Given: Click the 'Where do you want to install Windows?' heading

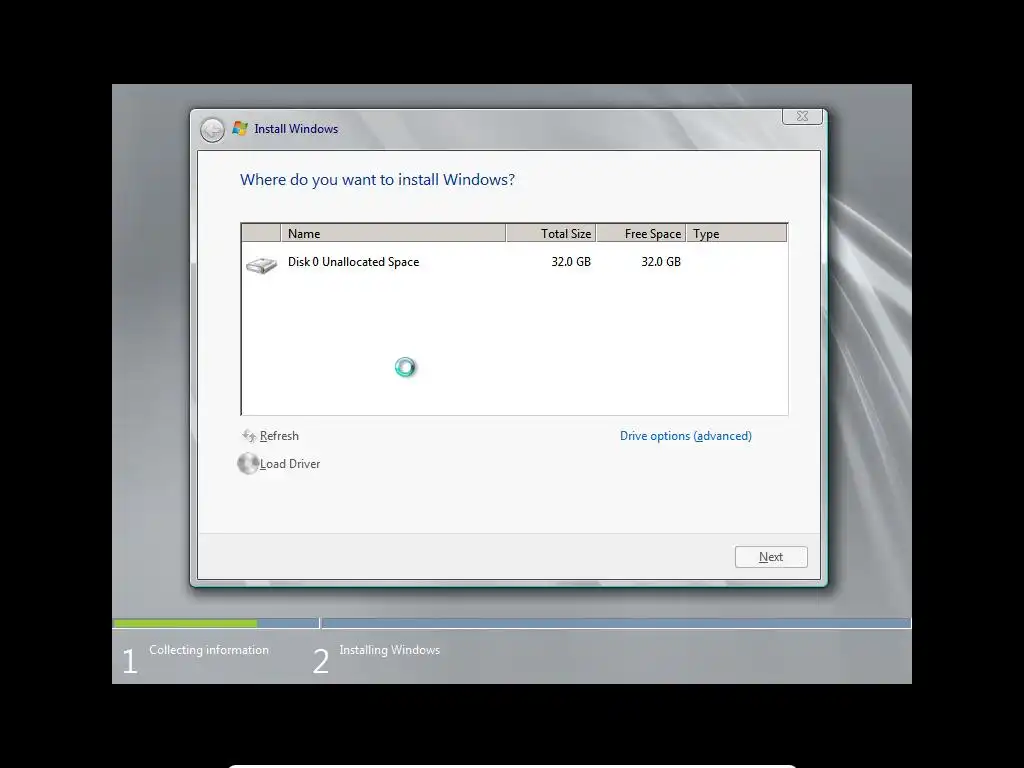Looking at the screenshot, I should 377,180.
